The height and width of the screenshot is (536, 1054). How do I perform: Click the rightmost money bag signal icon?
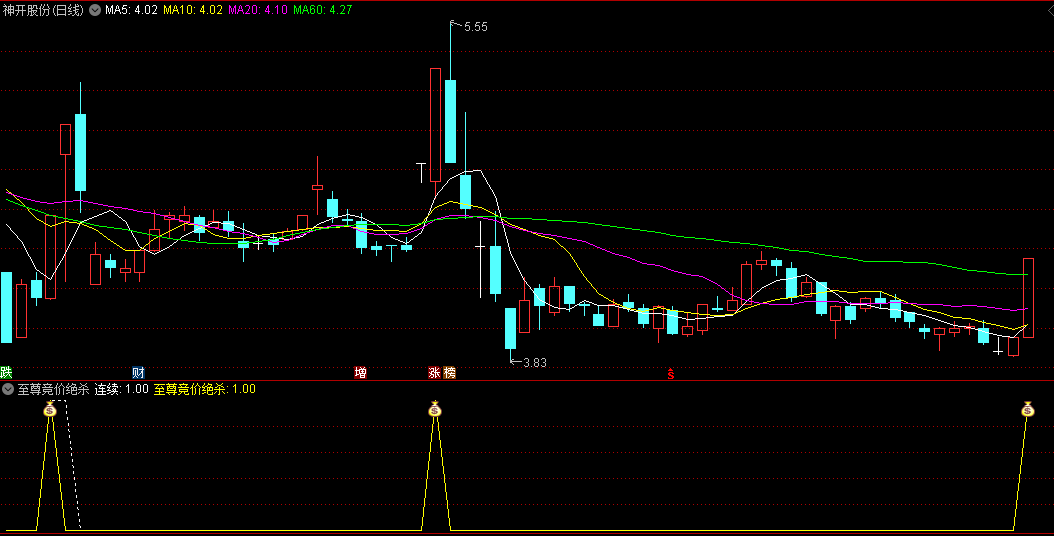(1028, 409)
